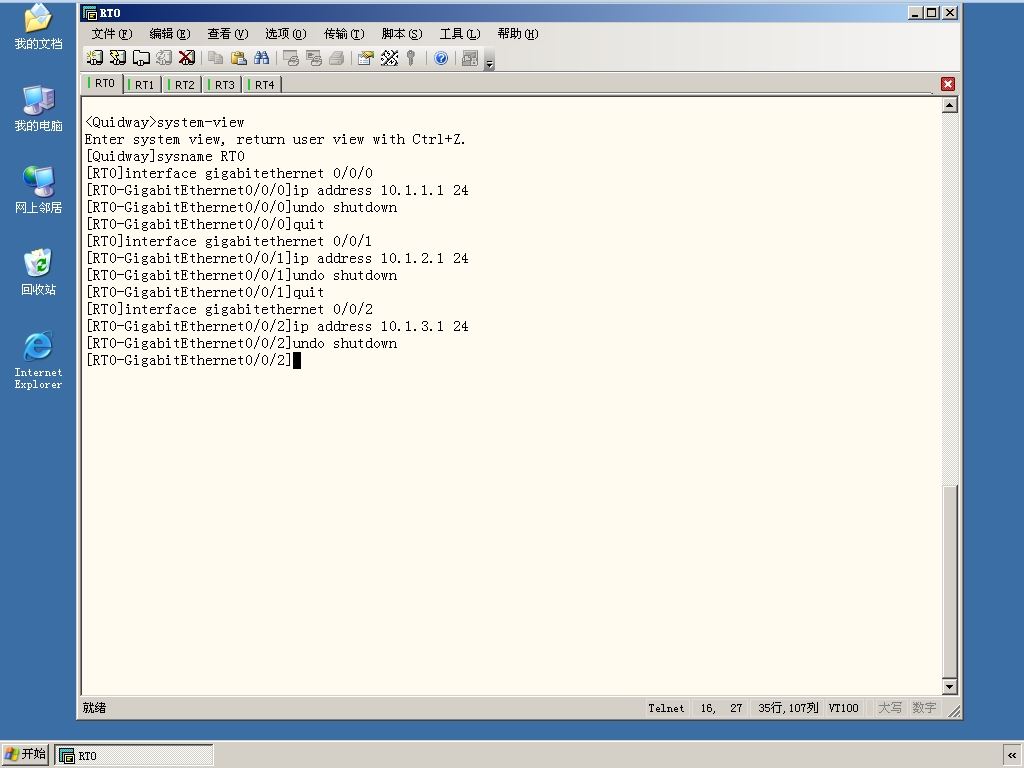This screenshot has width=1024, height=768.
Task: Open the 脚本(S) menu
Action: 402,34
